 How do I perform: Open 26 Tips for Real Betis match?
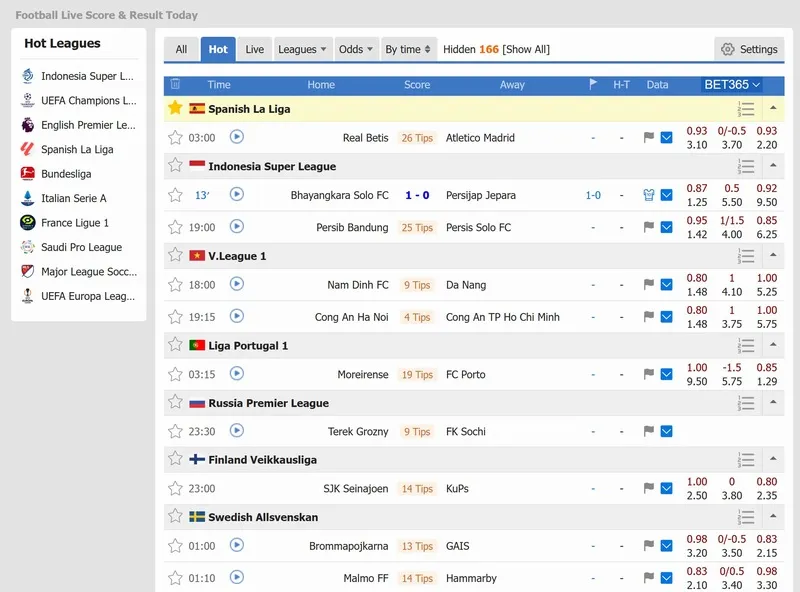(417, 138)
